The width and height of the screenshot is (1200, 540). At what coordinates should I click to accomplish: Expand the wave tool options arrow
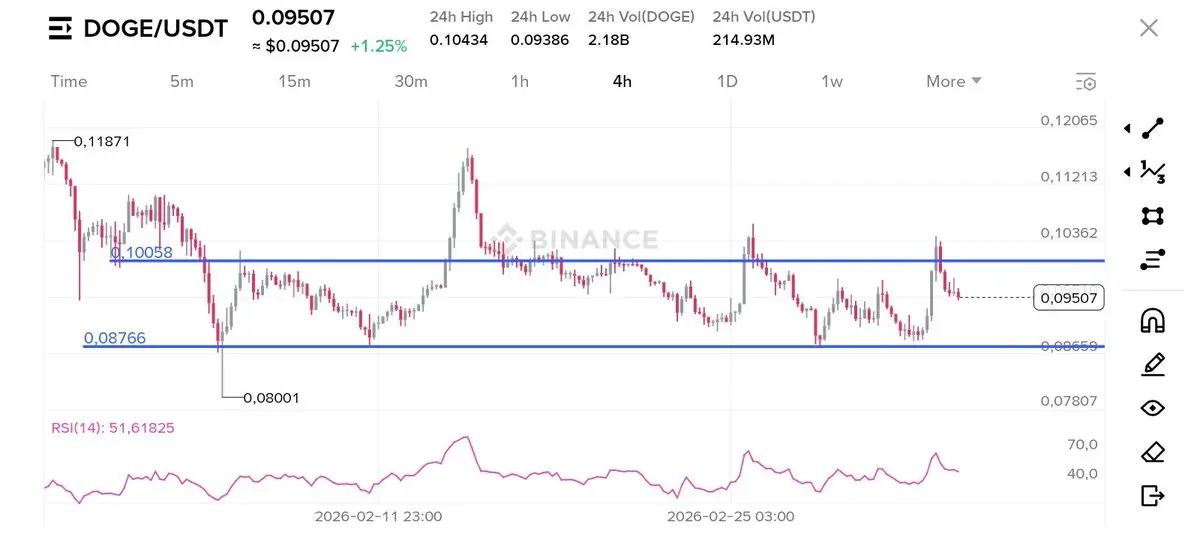click(x=1127, y=172)
